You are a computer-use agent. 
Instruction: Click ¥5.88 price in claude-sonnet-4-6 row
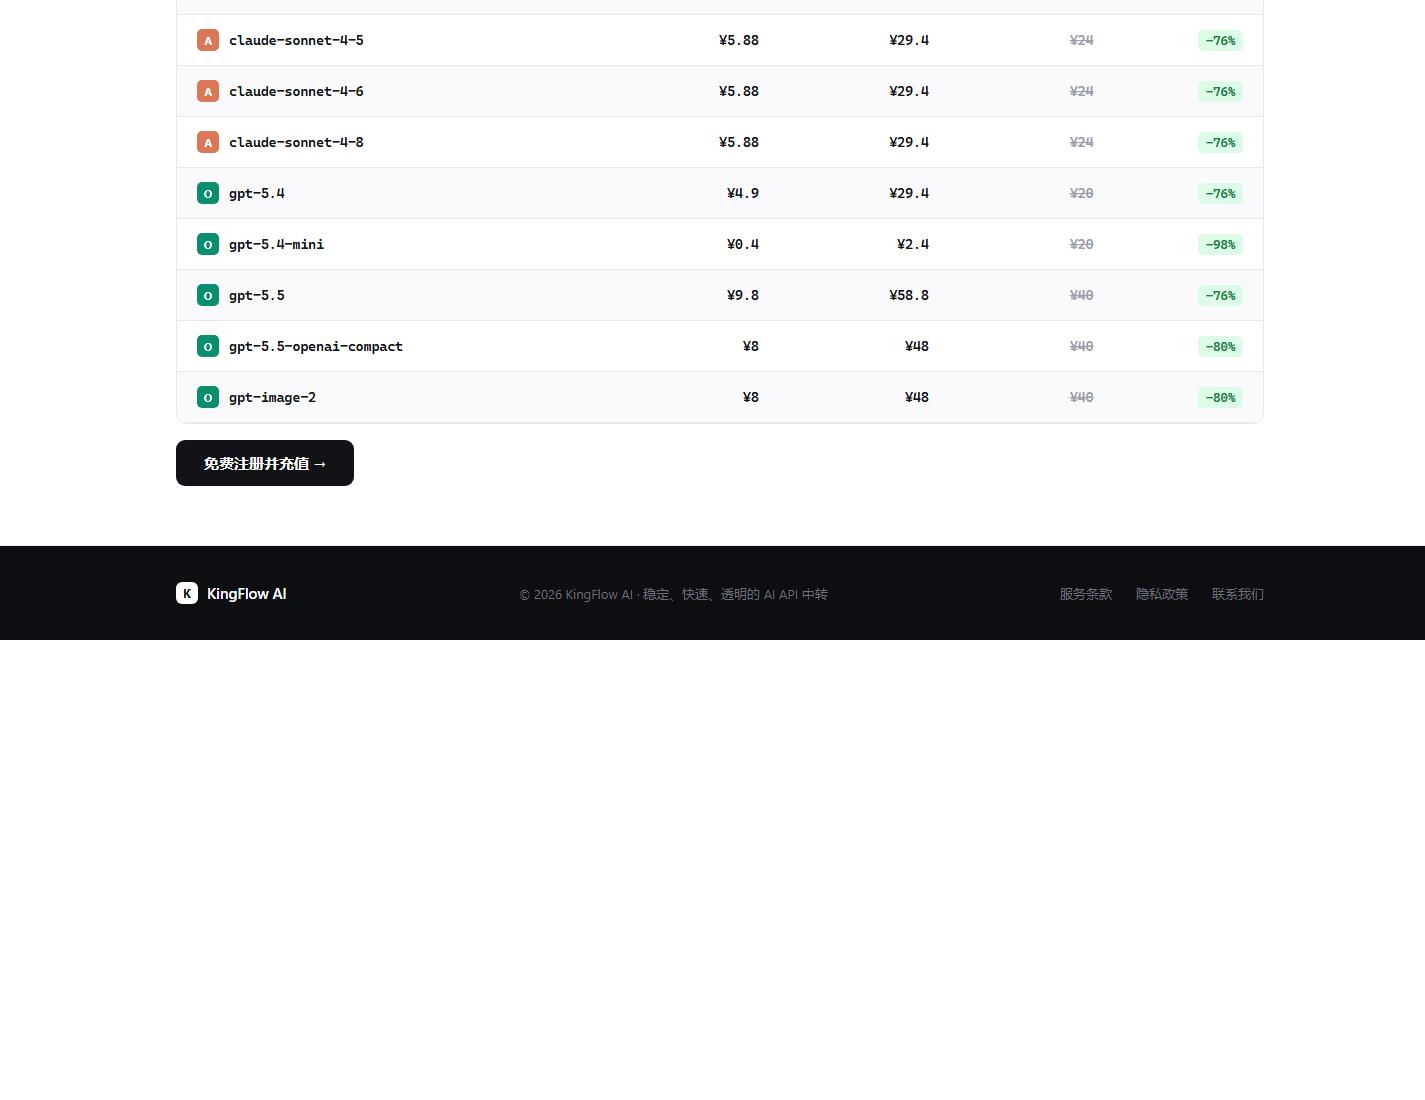pyautogui.click(x=739, y=91)
